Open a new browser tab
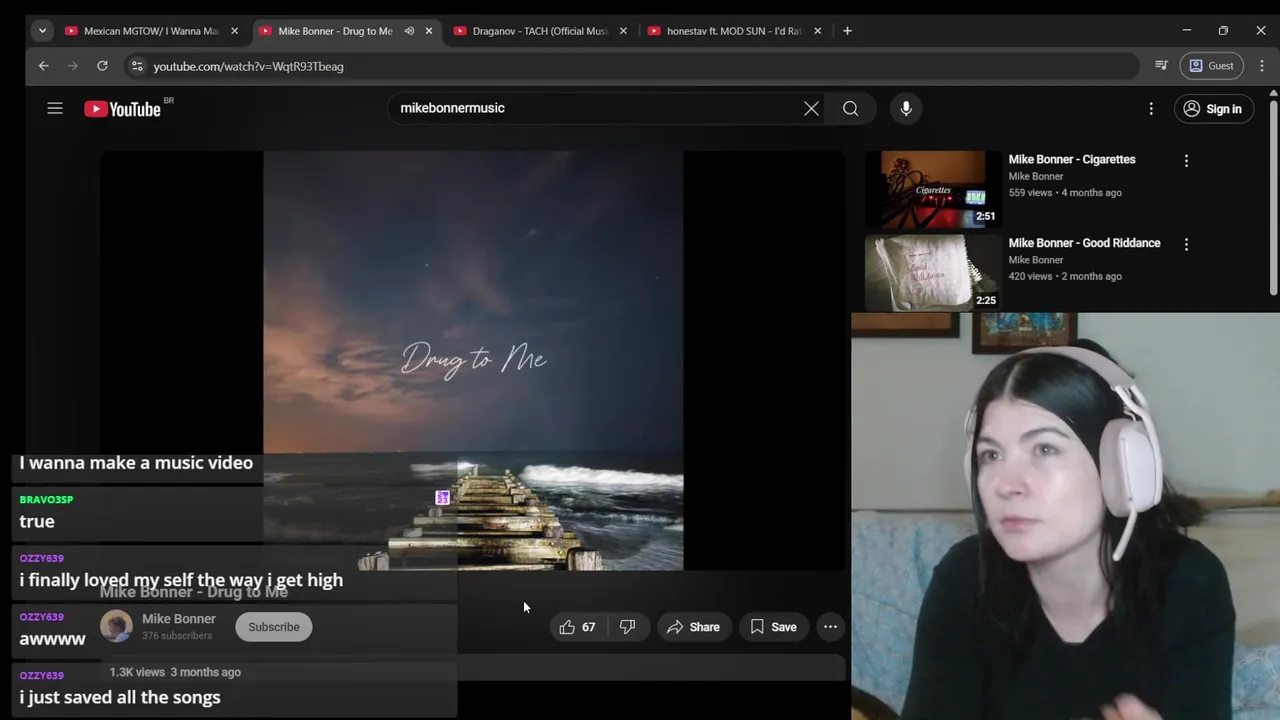This screenshot has height=720, width=1280. (x=847, y=31)
